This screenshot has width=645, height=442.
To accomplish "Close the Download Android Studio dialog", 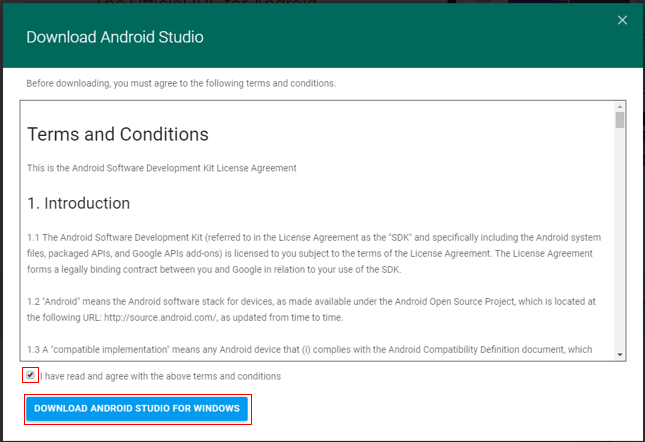I will coord(622,20).
